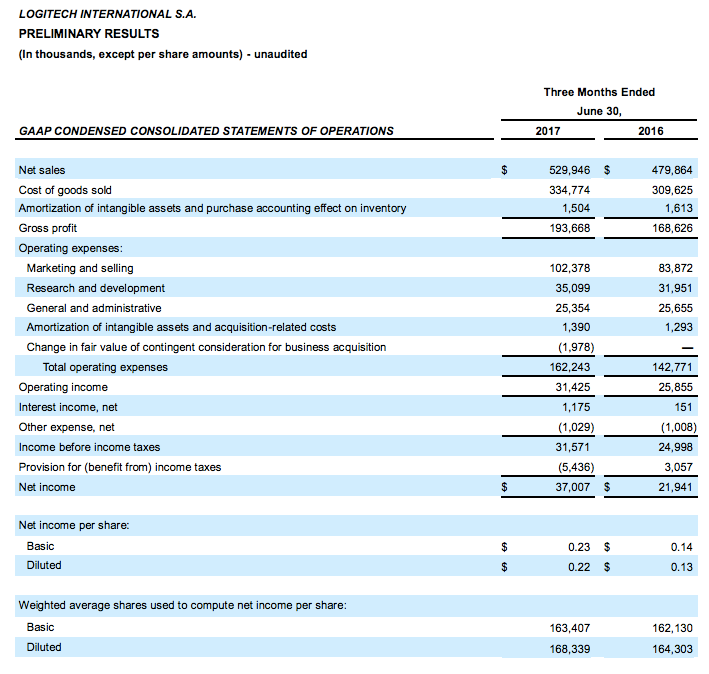Select cost of goods sold value 309,625
The image size is (709, 674).
tap(672, 190)
